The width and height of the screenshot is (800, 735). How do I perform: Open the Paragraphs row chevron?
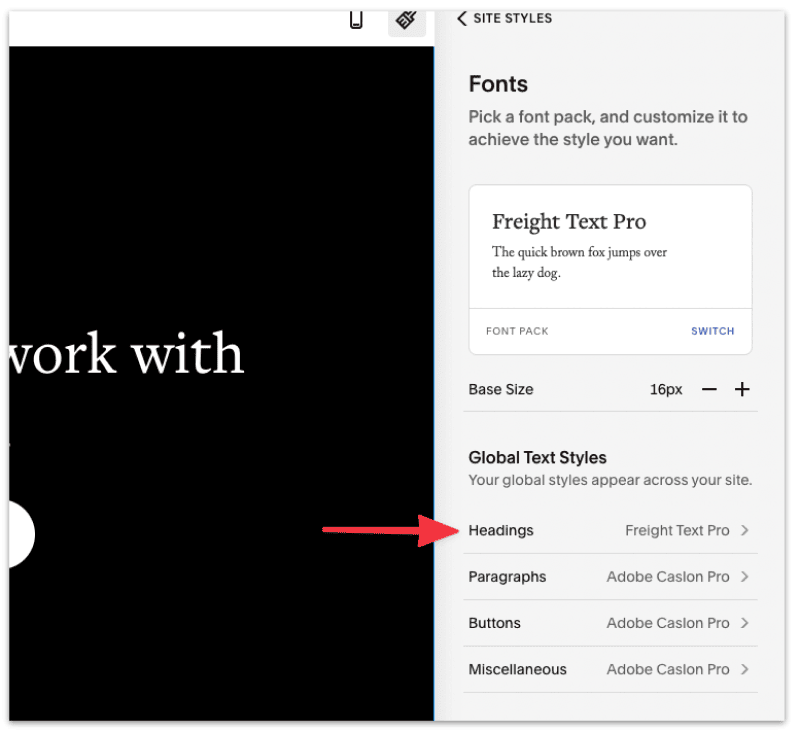pos(747,577)
